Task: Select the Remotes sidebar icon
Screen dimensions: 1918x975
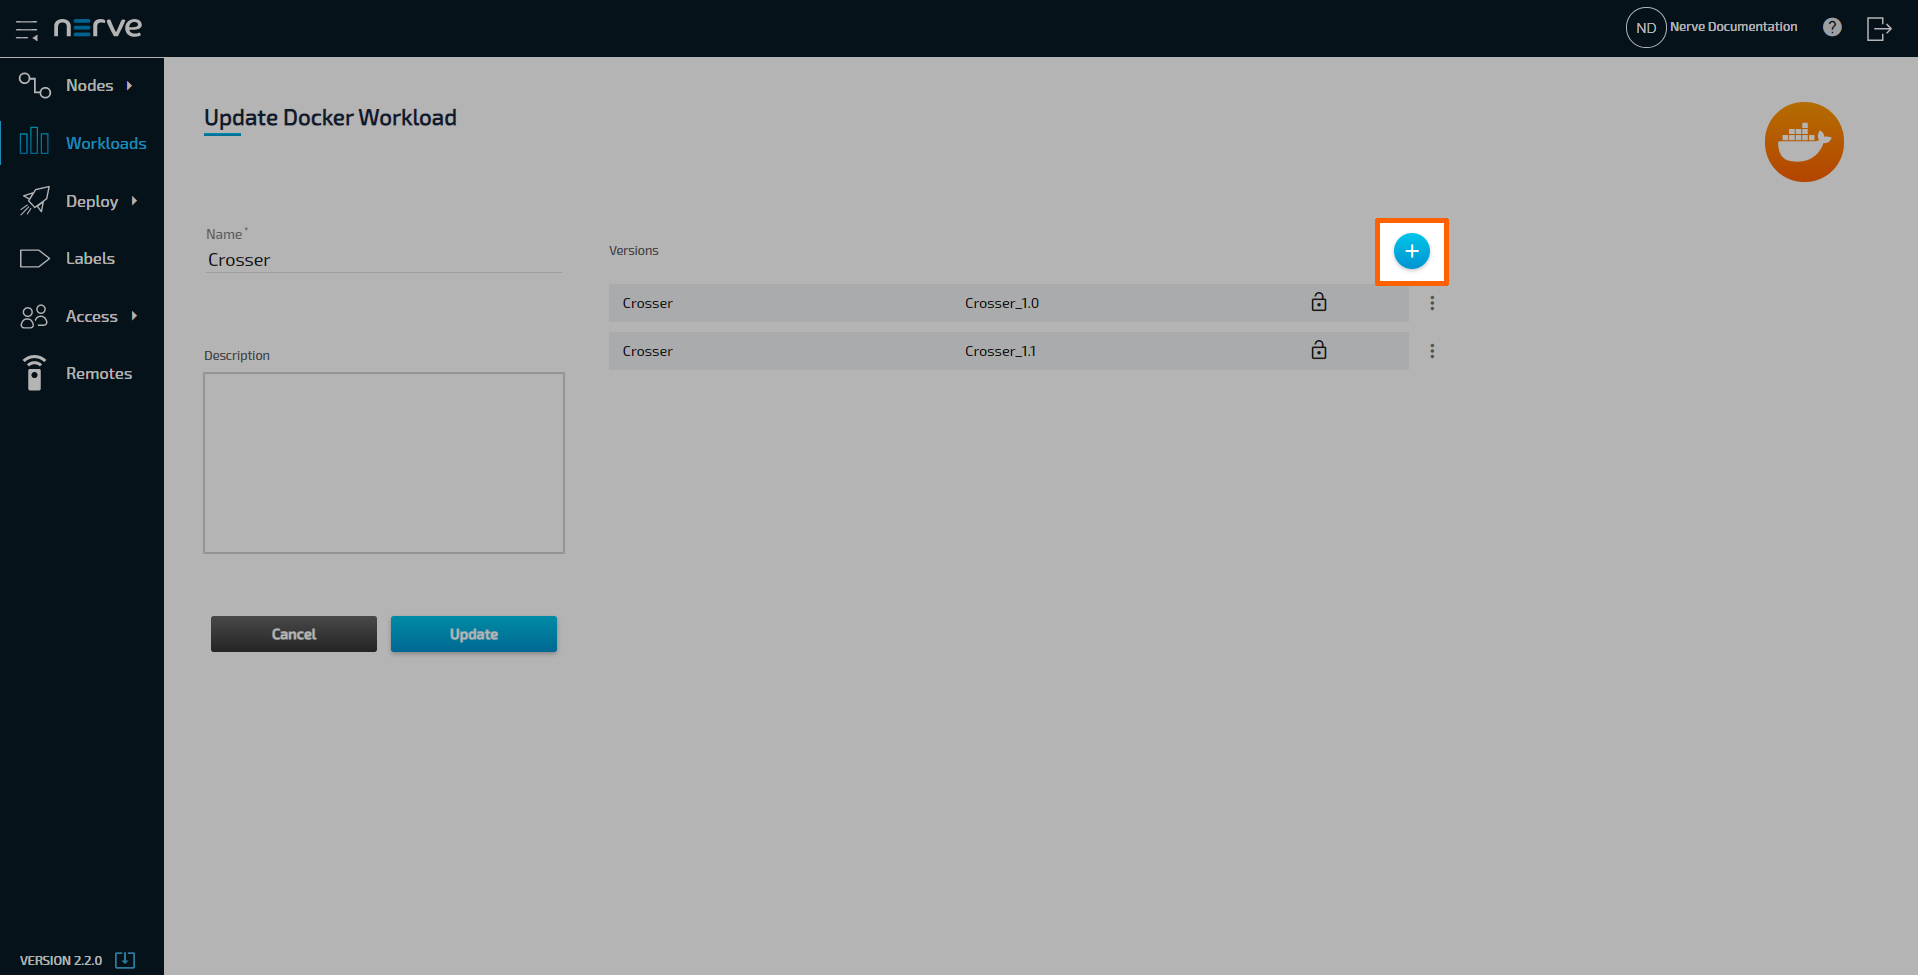Action: [34, 372]
